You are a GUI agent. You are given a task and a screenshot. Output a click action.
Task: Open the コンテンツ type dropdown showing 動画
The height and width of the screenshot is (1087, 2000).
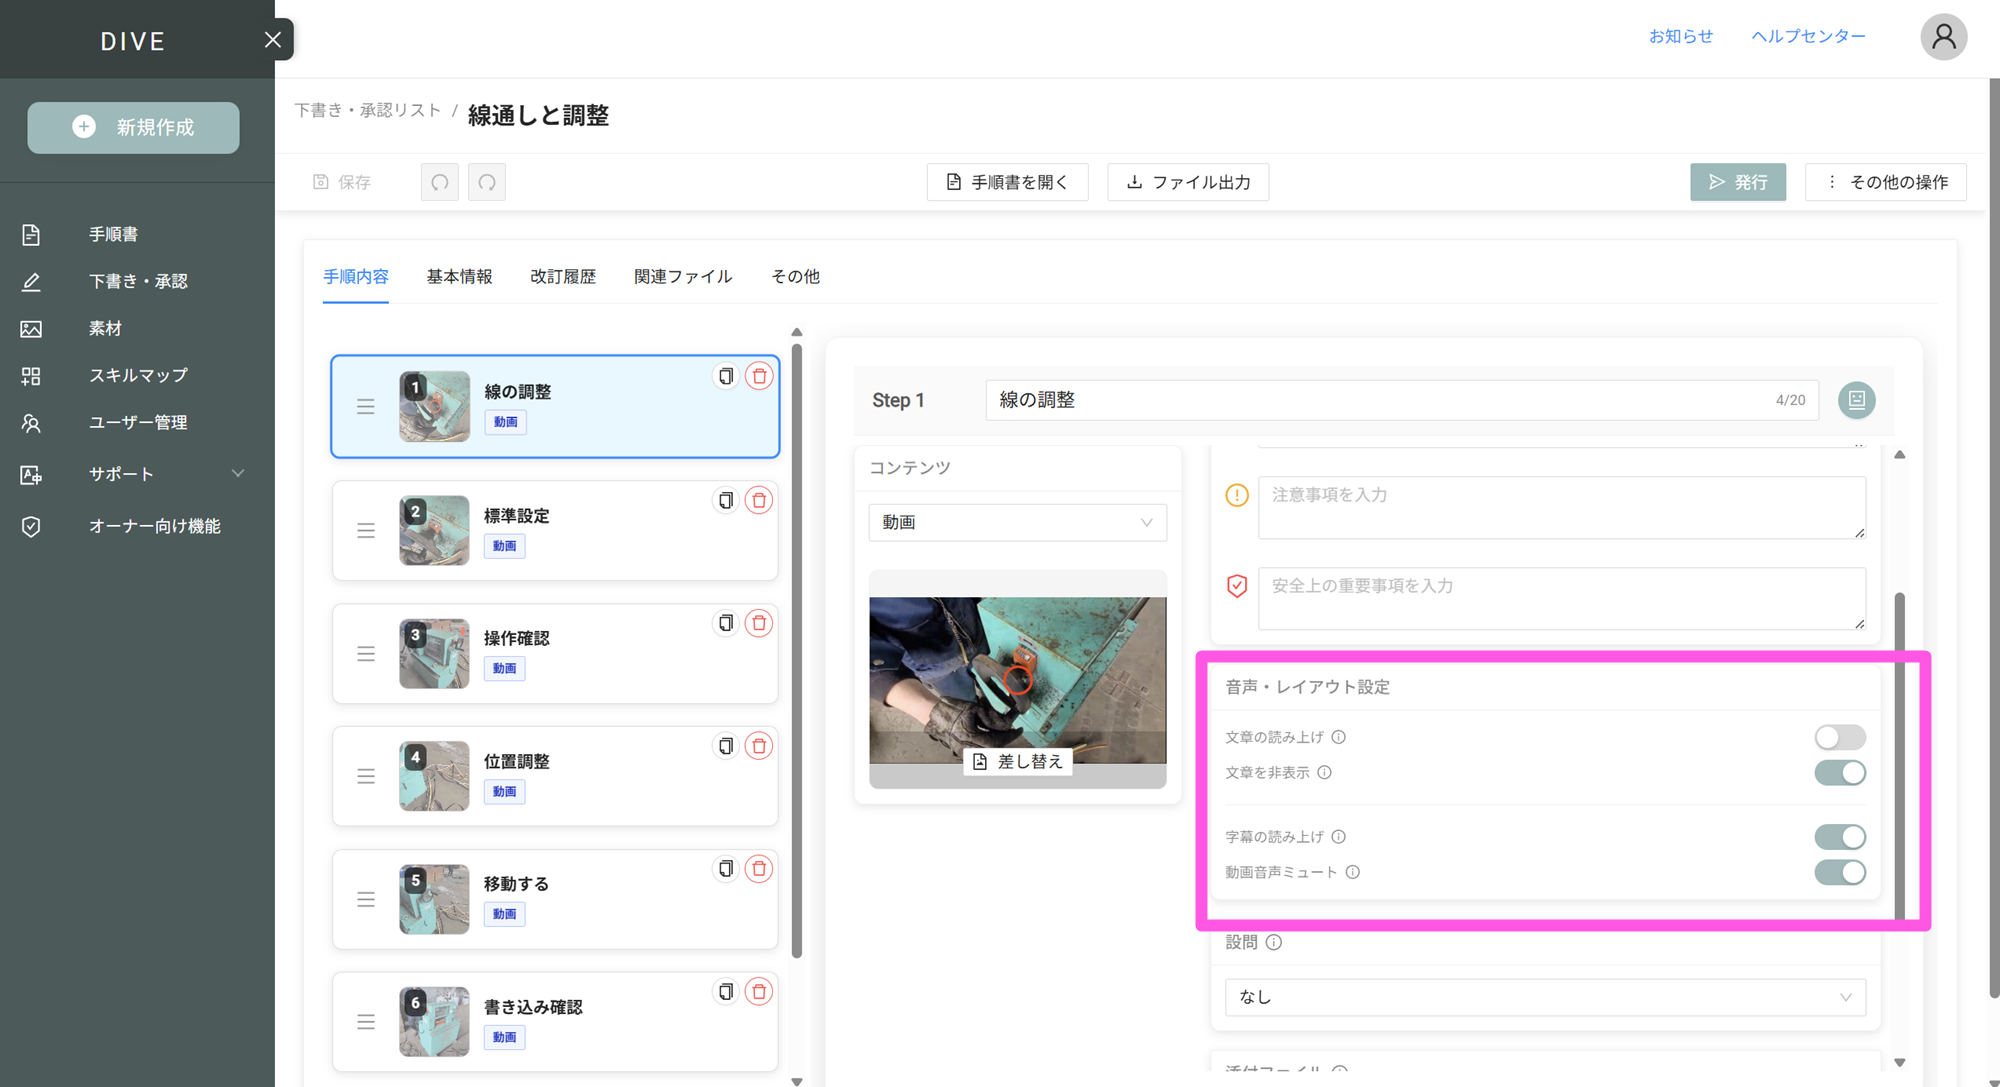(x=1017, y=522)
